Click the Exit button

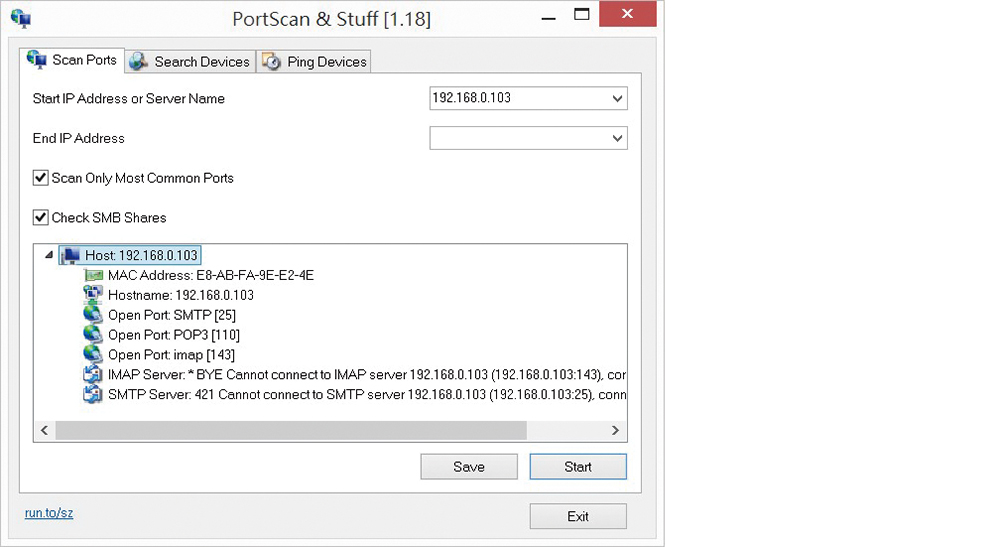point(578,516)
